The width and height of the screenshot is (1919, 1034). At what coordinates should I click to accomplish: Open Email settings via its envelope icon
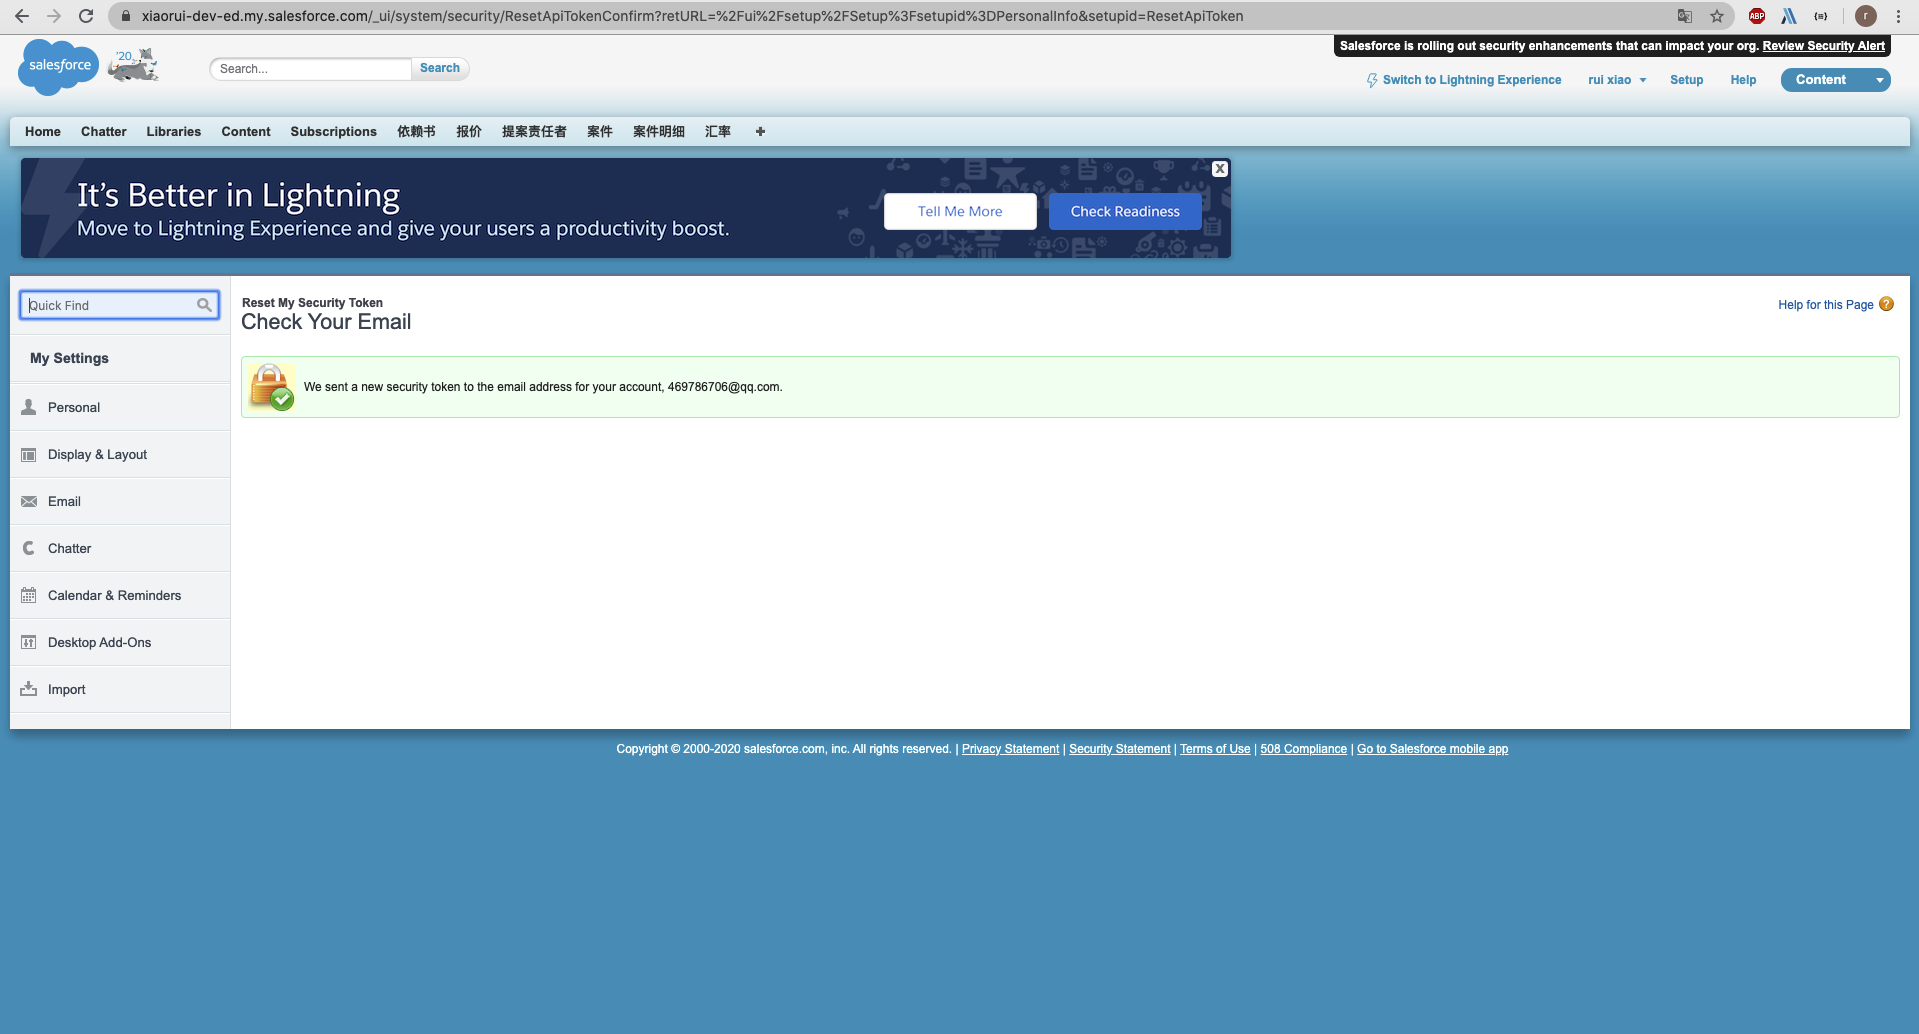28,501
